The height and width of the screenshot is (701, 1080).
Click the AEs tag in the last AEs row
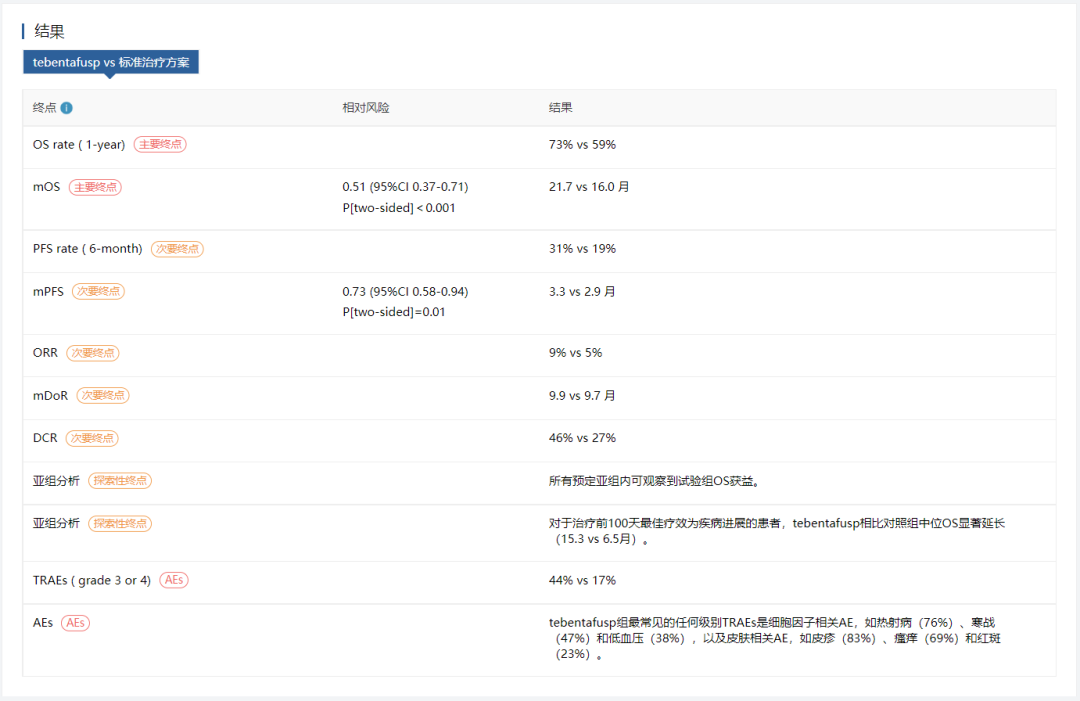point(76,622)
